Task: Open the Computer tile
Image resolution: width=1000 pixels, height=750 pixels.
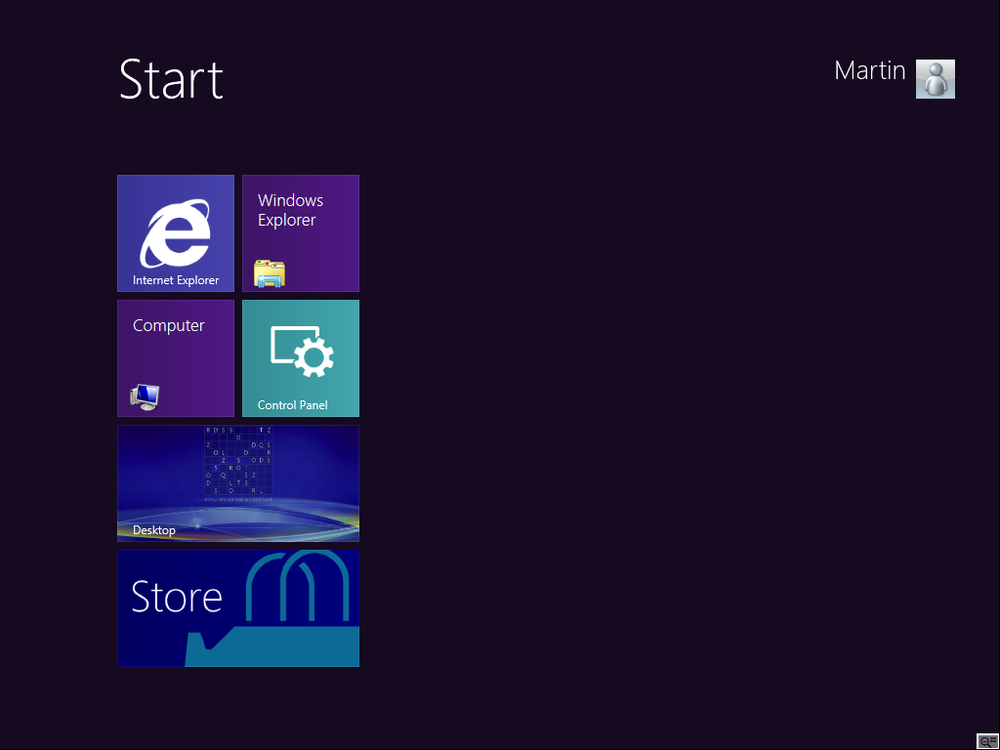Action: tap(175, 358)
